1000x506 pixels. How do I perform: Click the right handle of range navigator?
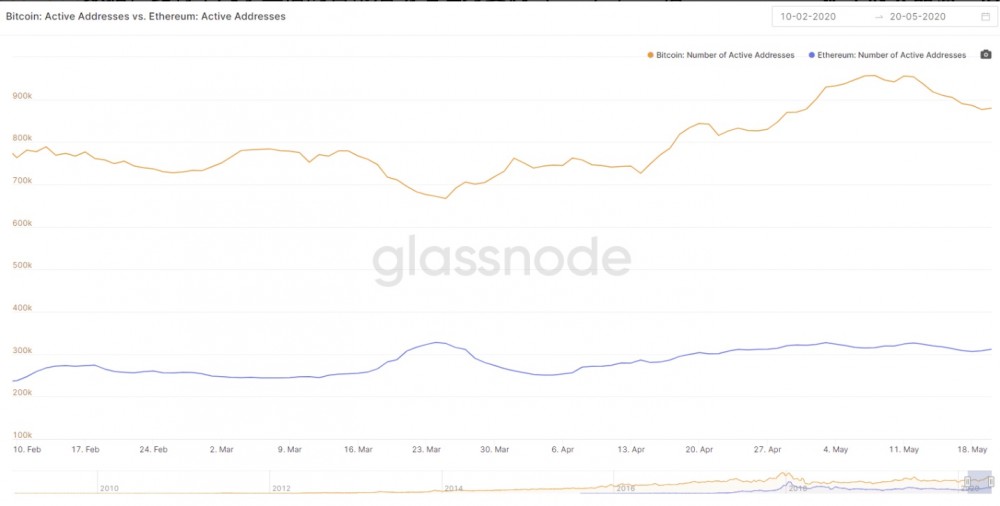click(x=991, y=482)
